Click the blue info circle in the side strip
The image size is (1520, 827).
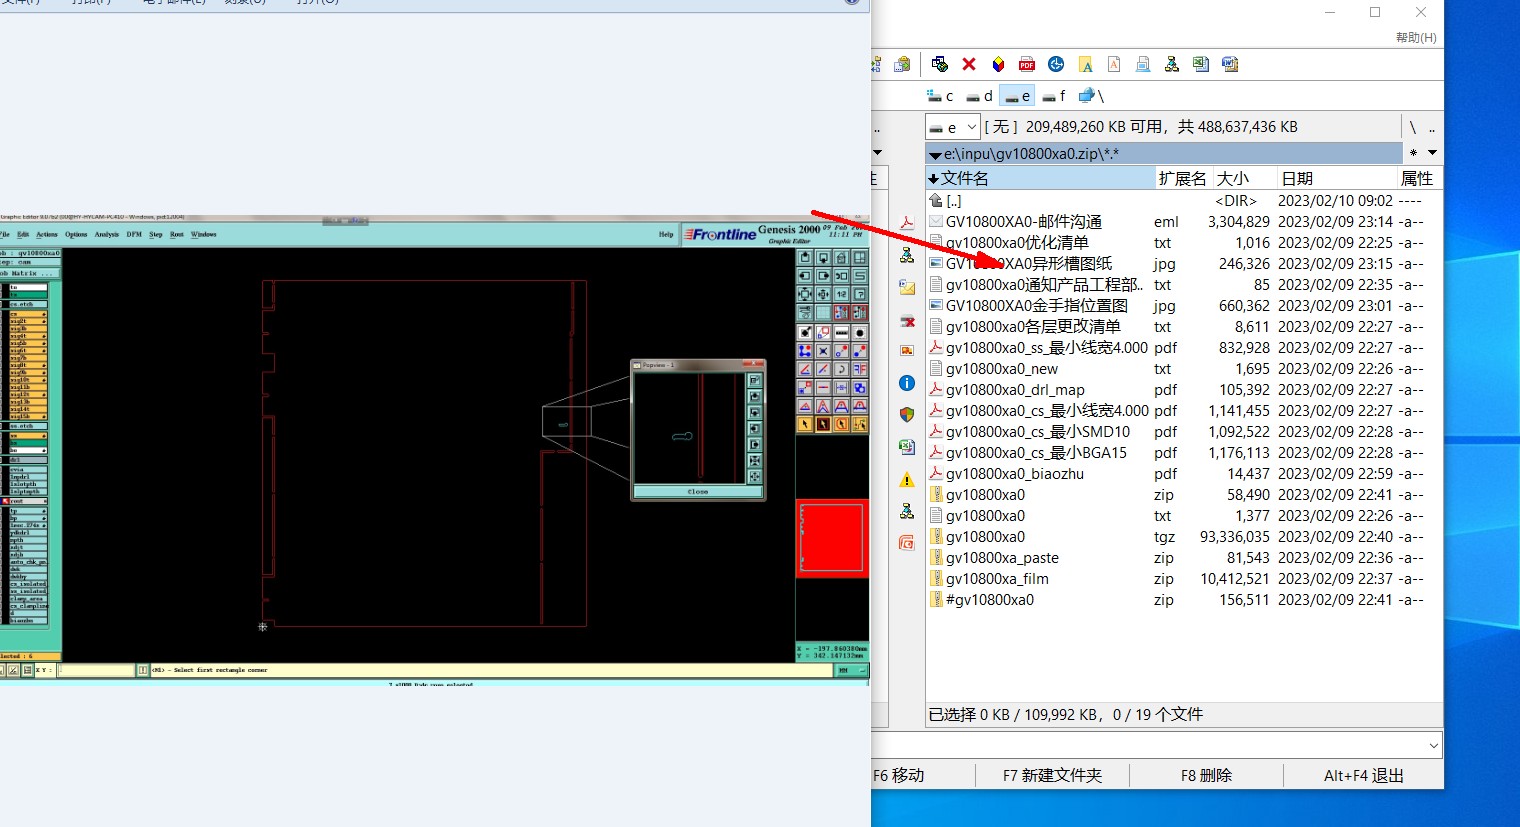pos(907,383)
